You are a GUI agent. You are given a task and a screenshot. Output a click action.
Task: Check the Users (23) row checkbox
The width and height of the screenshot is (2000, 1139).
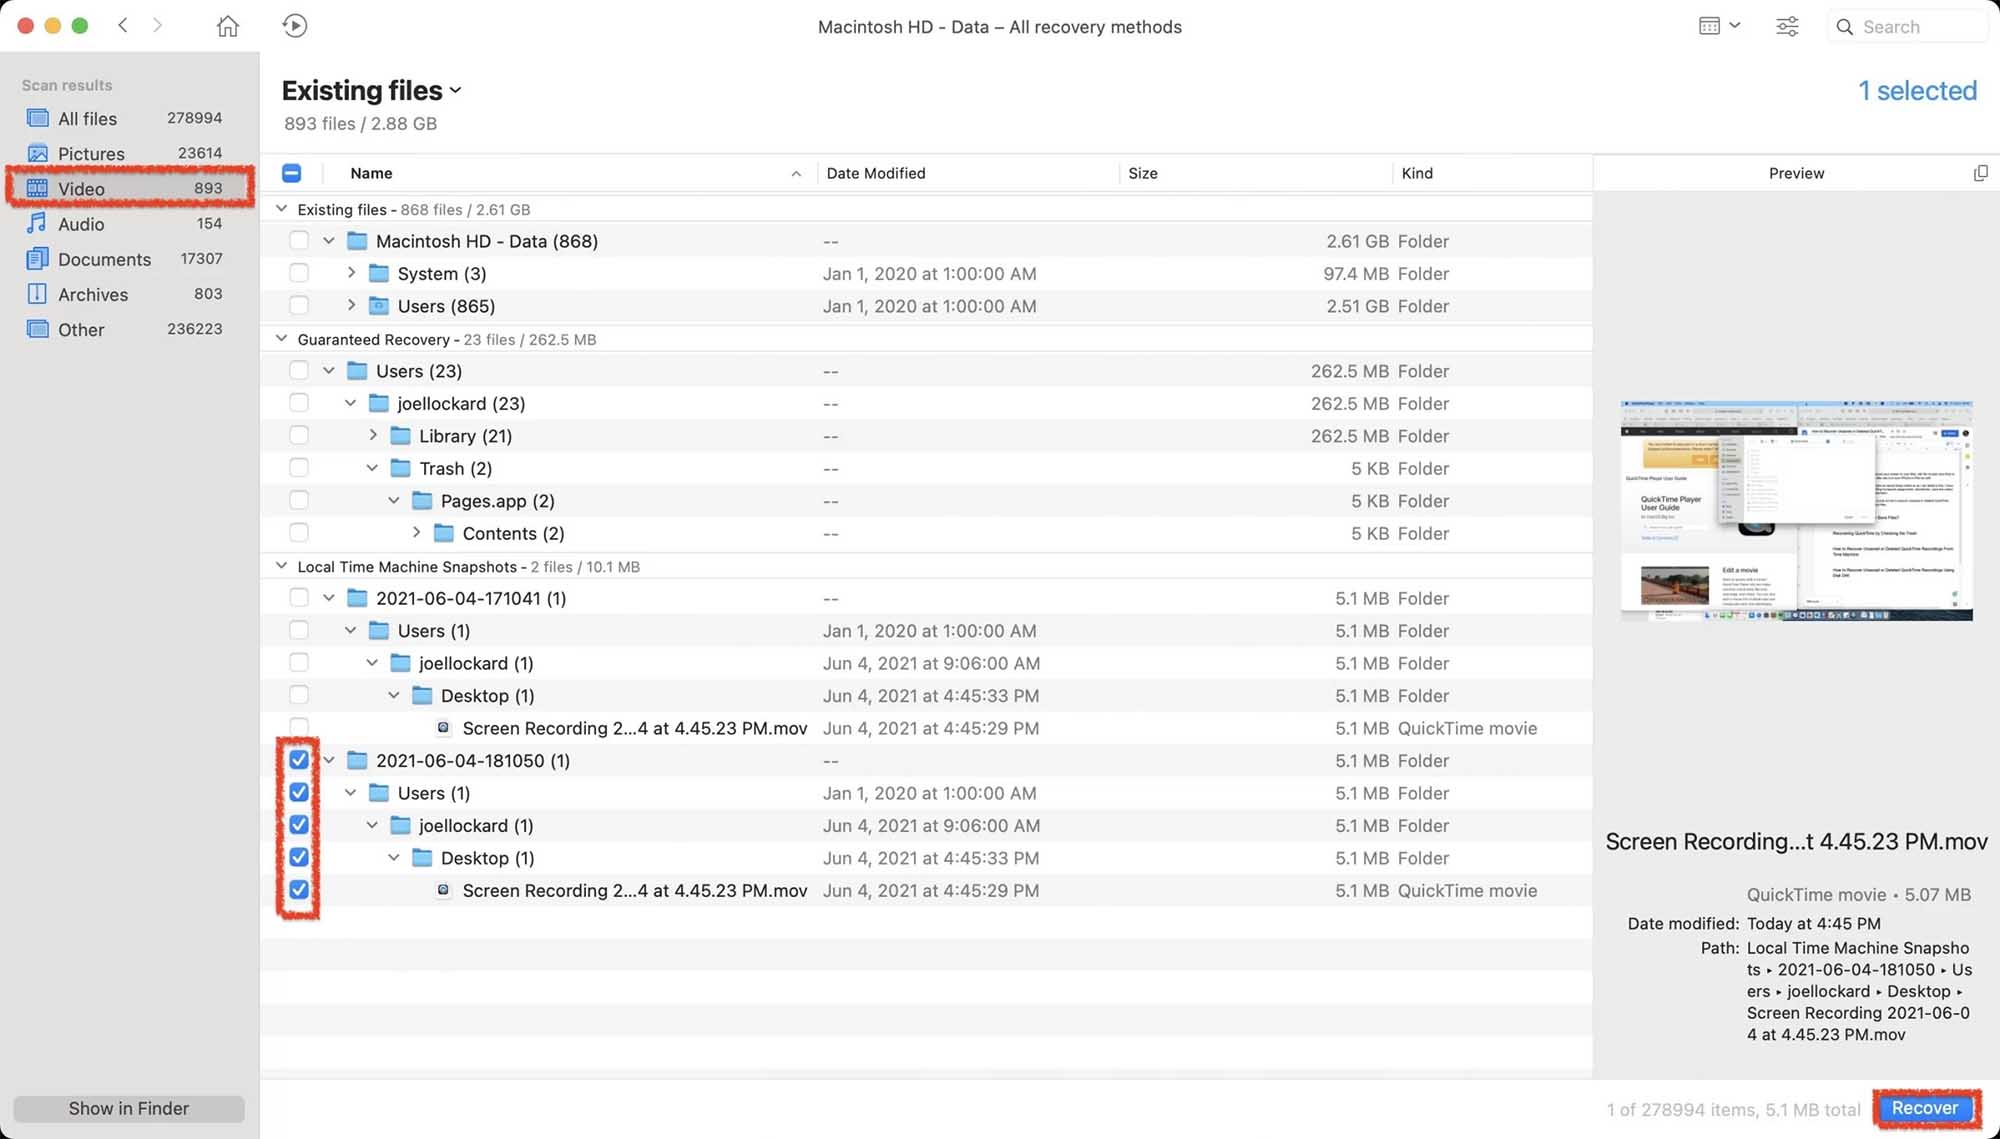pos(298,370)
